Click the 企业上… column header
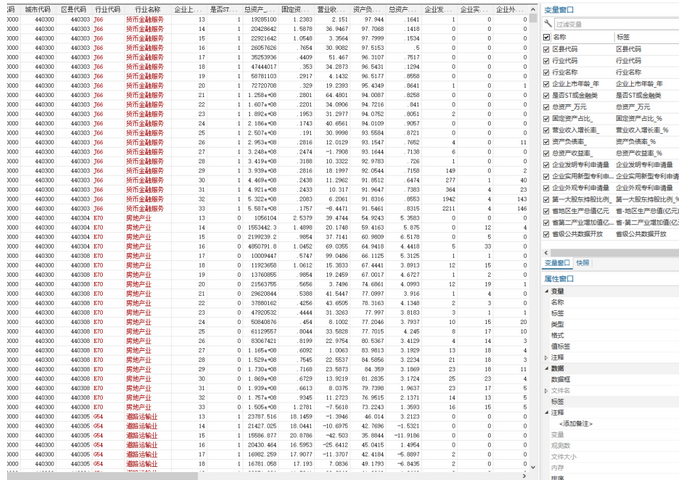Viewport: 692px width, 486px height. pyautogui.click(x=189, y=9)
